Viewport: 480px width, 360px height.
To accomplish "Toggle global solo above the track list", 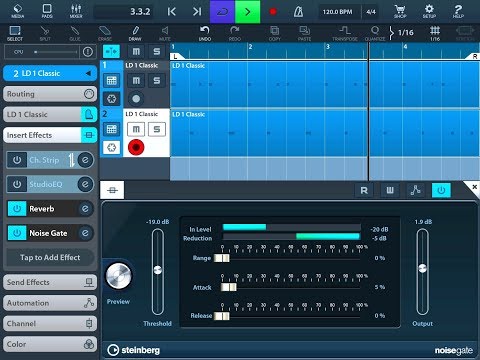I will click(x=156, y=52).
